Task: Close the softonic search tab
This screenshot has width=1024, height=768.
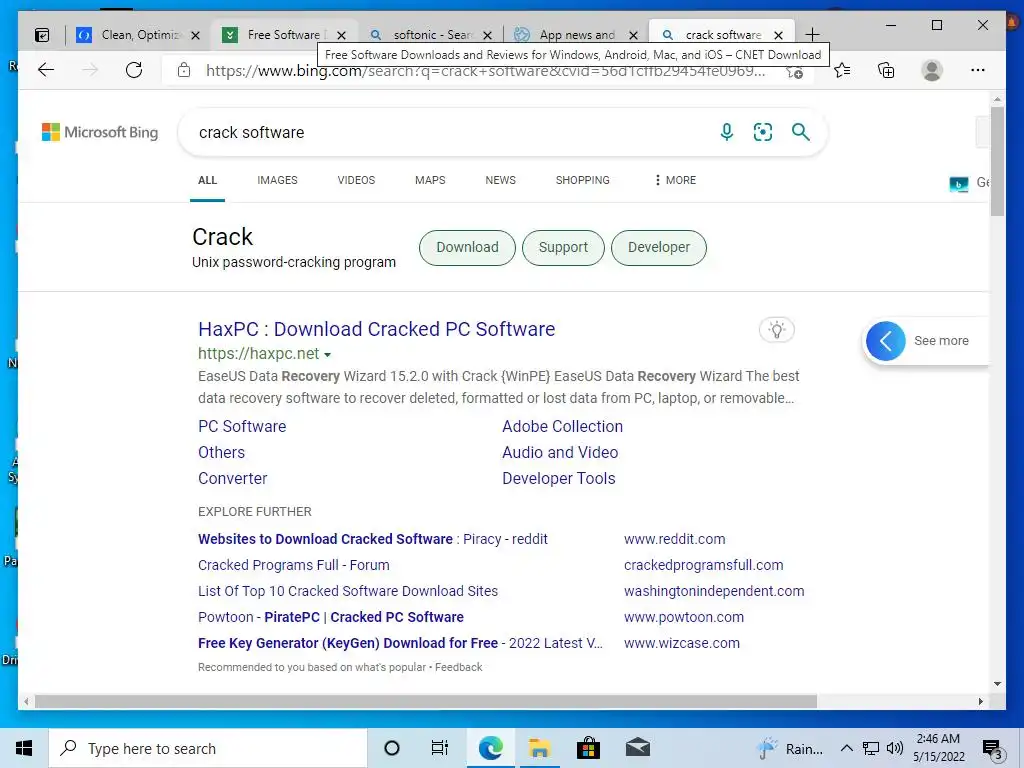Action: [x=487, y=35]
